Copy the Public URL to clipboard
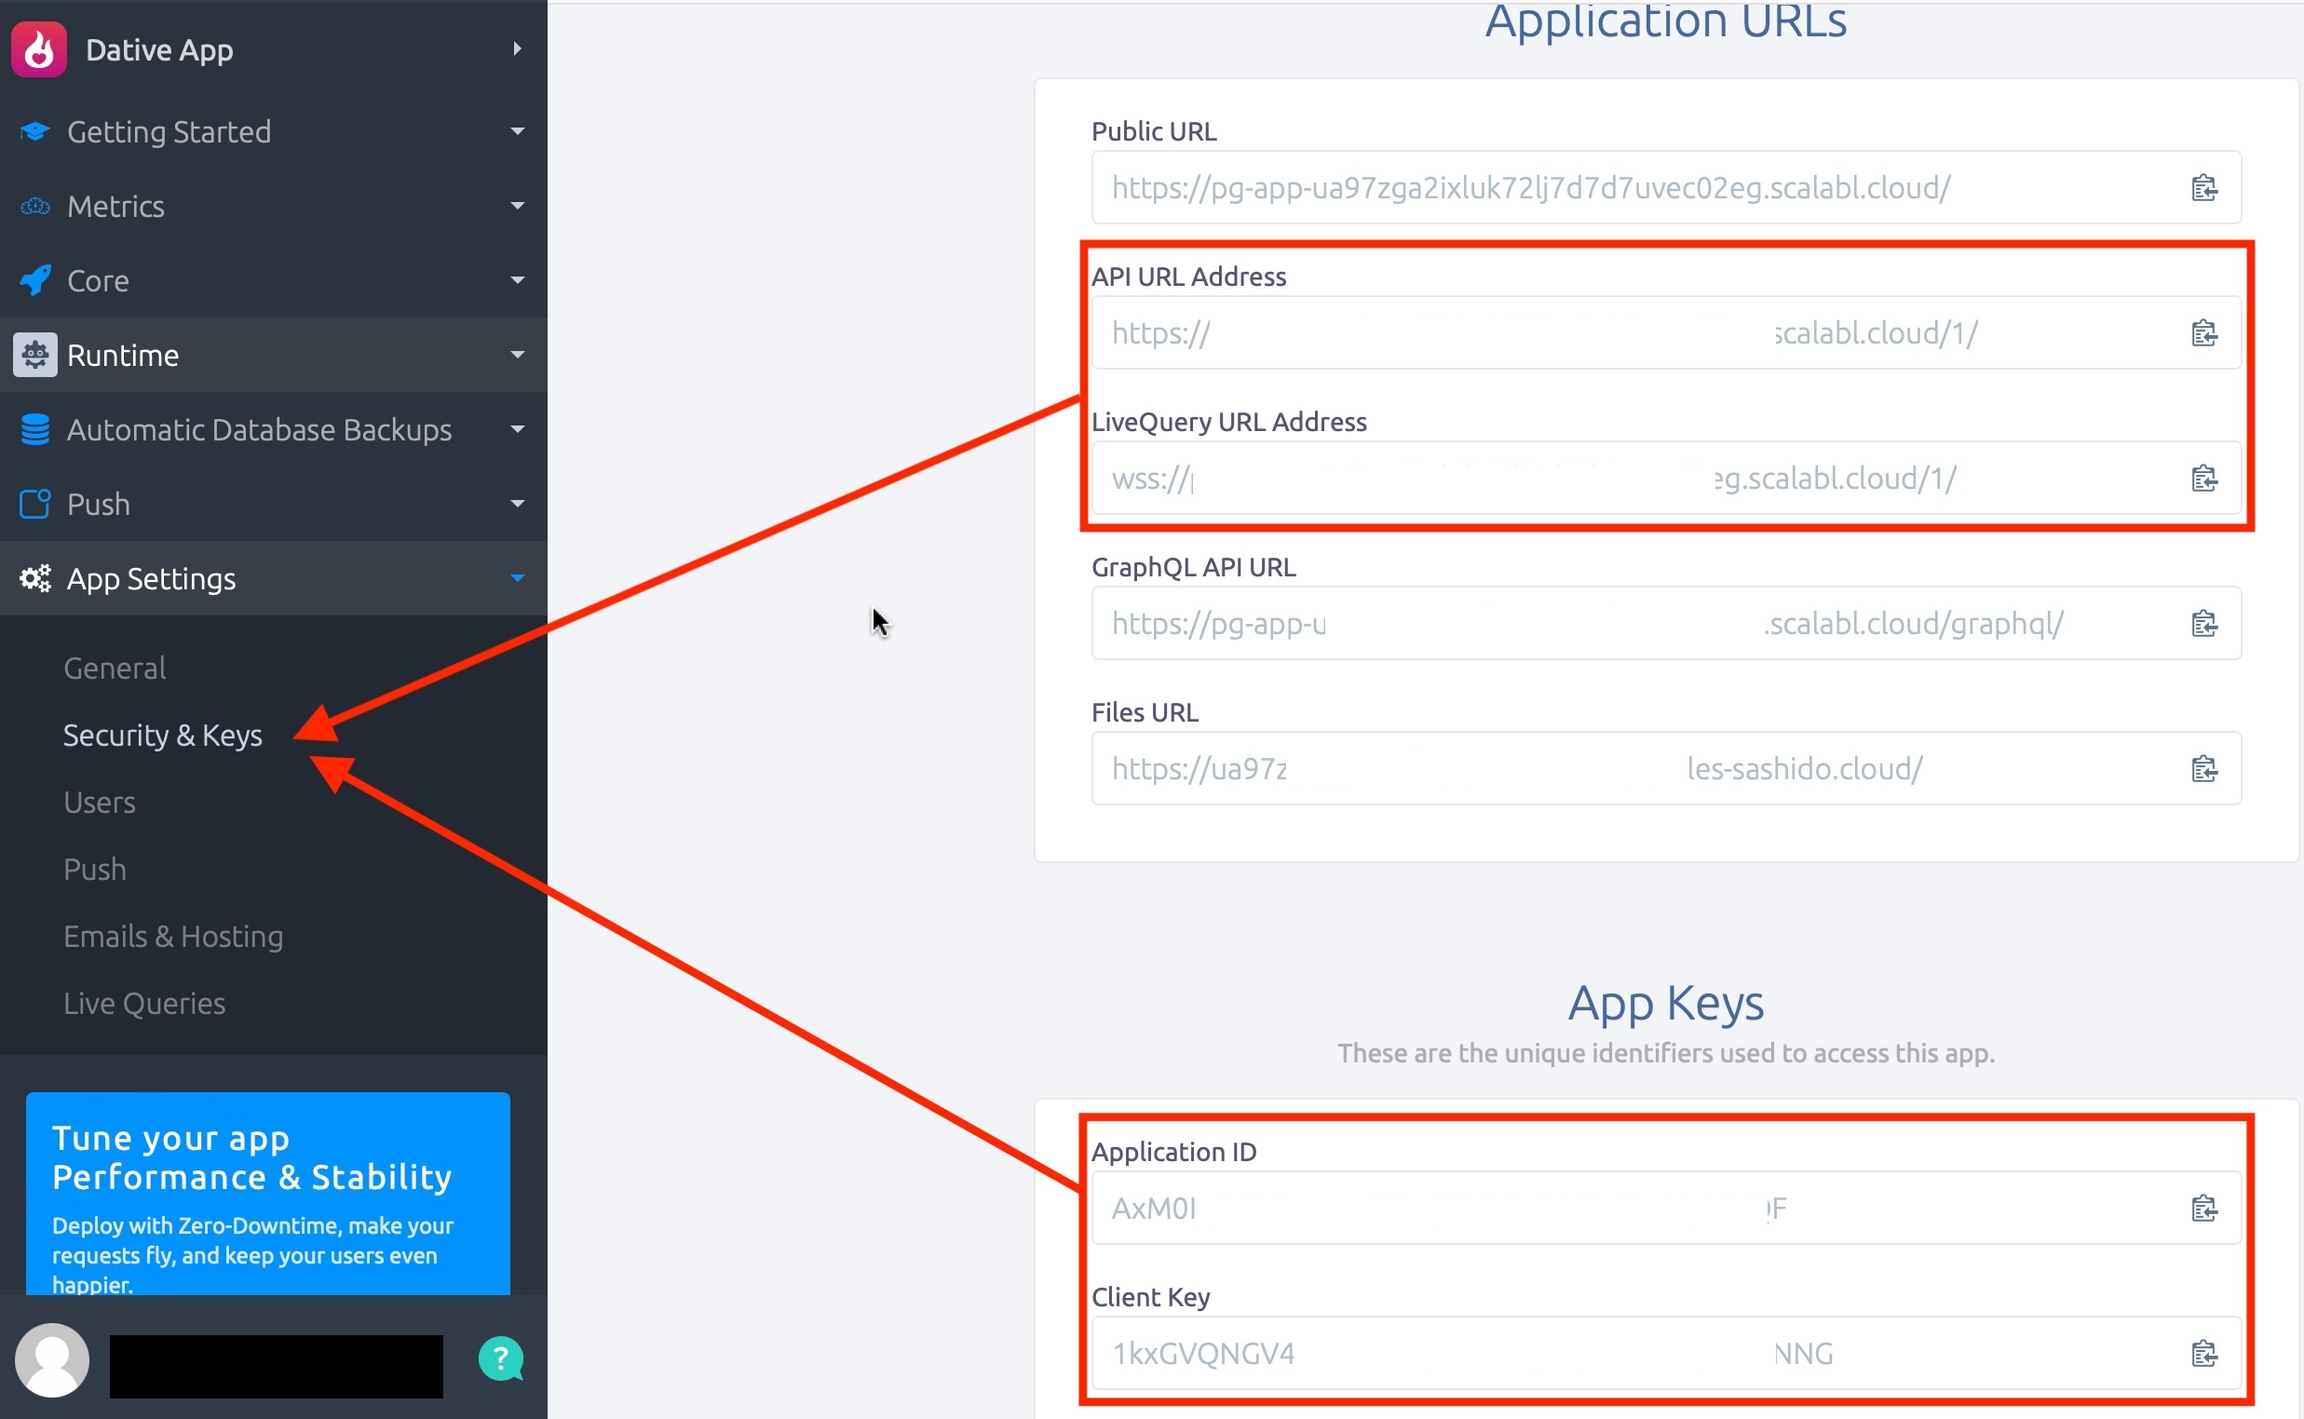Screen dimensions: 2304x1419 pos(2204,188)
